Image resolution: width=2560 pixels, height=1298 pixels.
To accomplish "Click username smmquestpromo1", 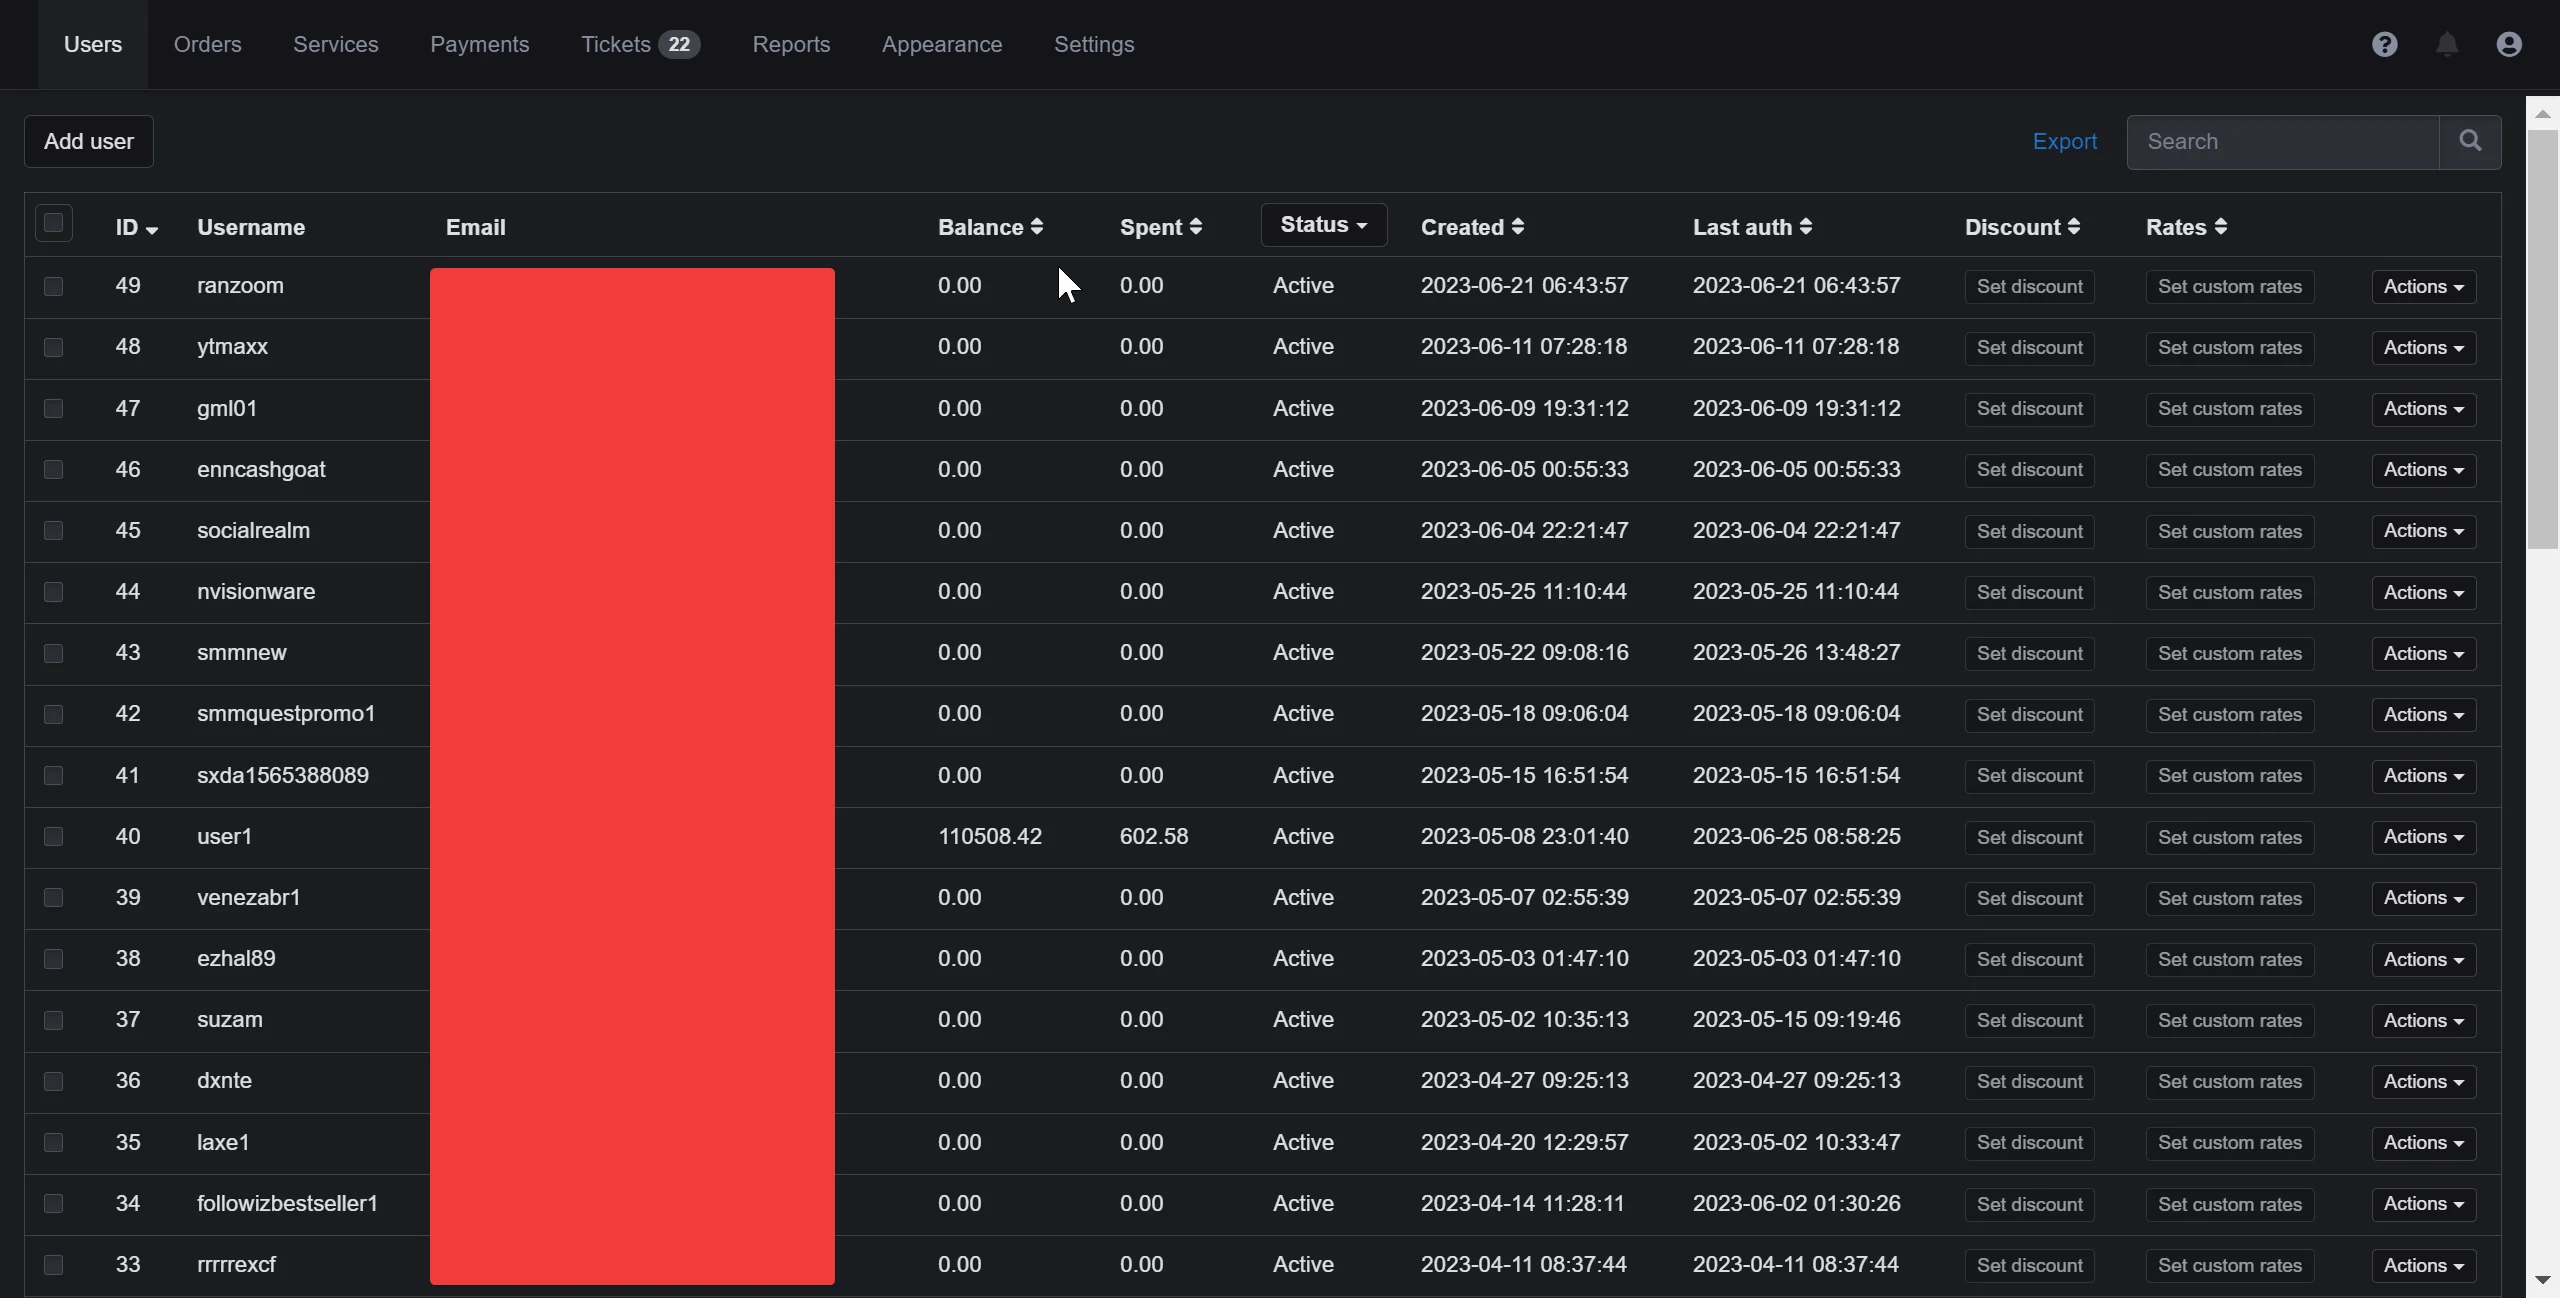I will pos(286,713).
